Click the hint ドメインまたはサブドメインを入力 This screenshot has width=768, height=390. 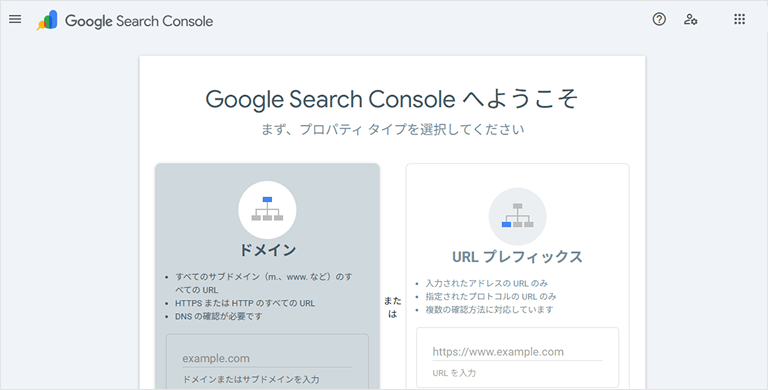click(251, 380)
